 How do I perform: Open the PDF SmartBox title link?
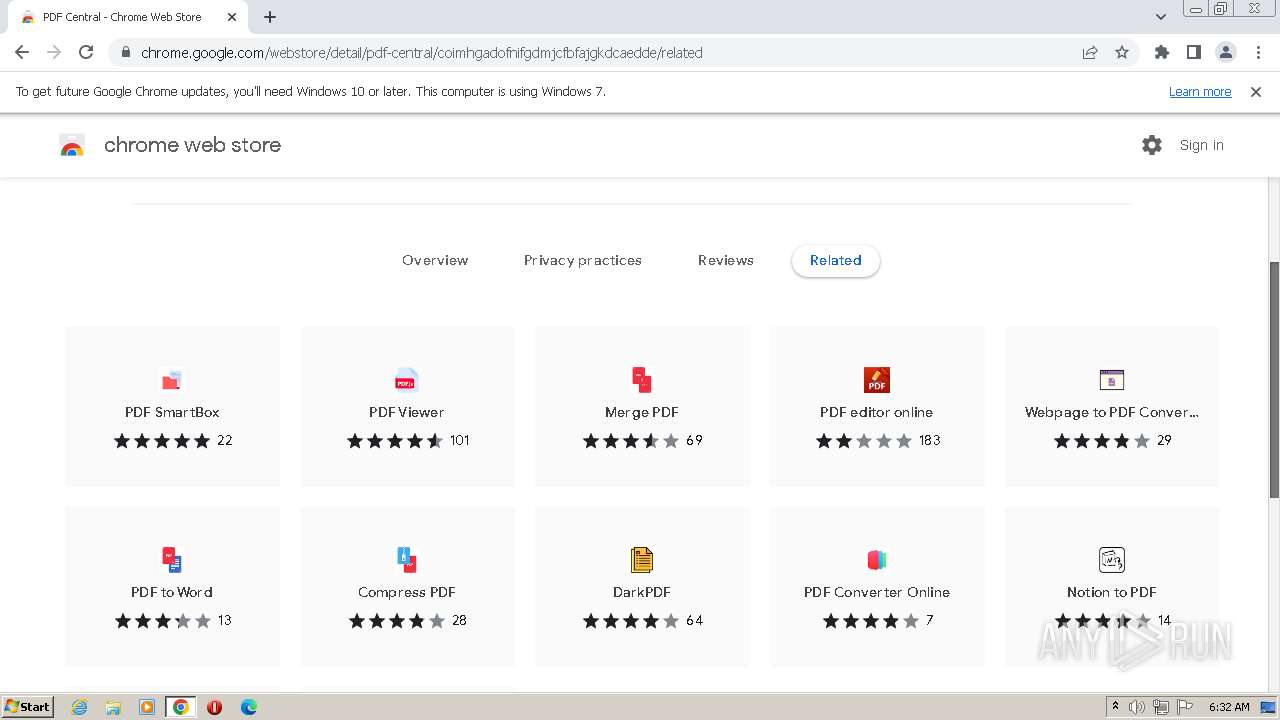[x=172, y=412]
